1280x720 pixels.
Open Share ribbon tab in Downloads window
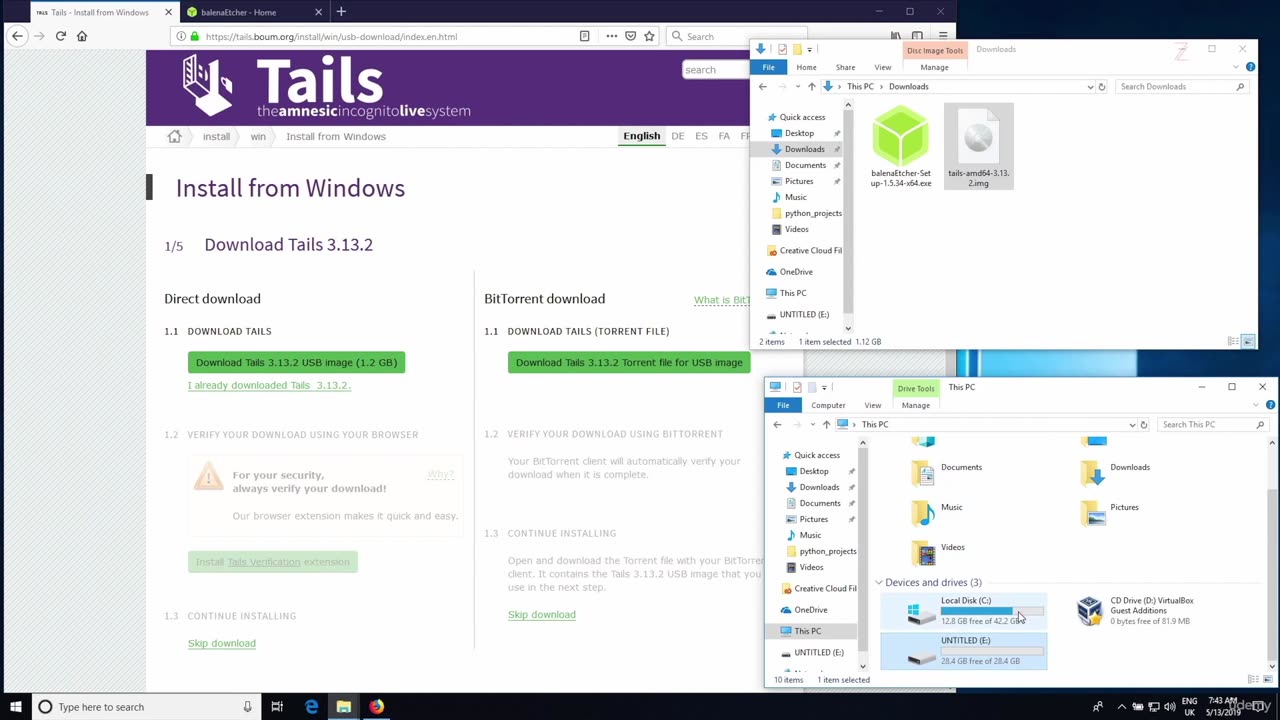845,67
